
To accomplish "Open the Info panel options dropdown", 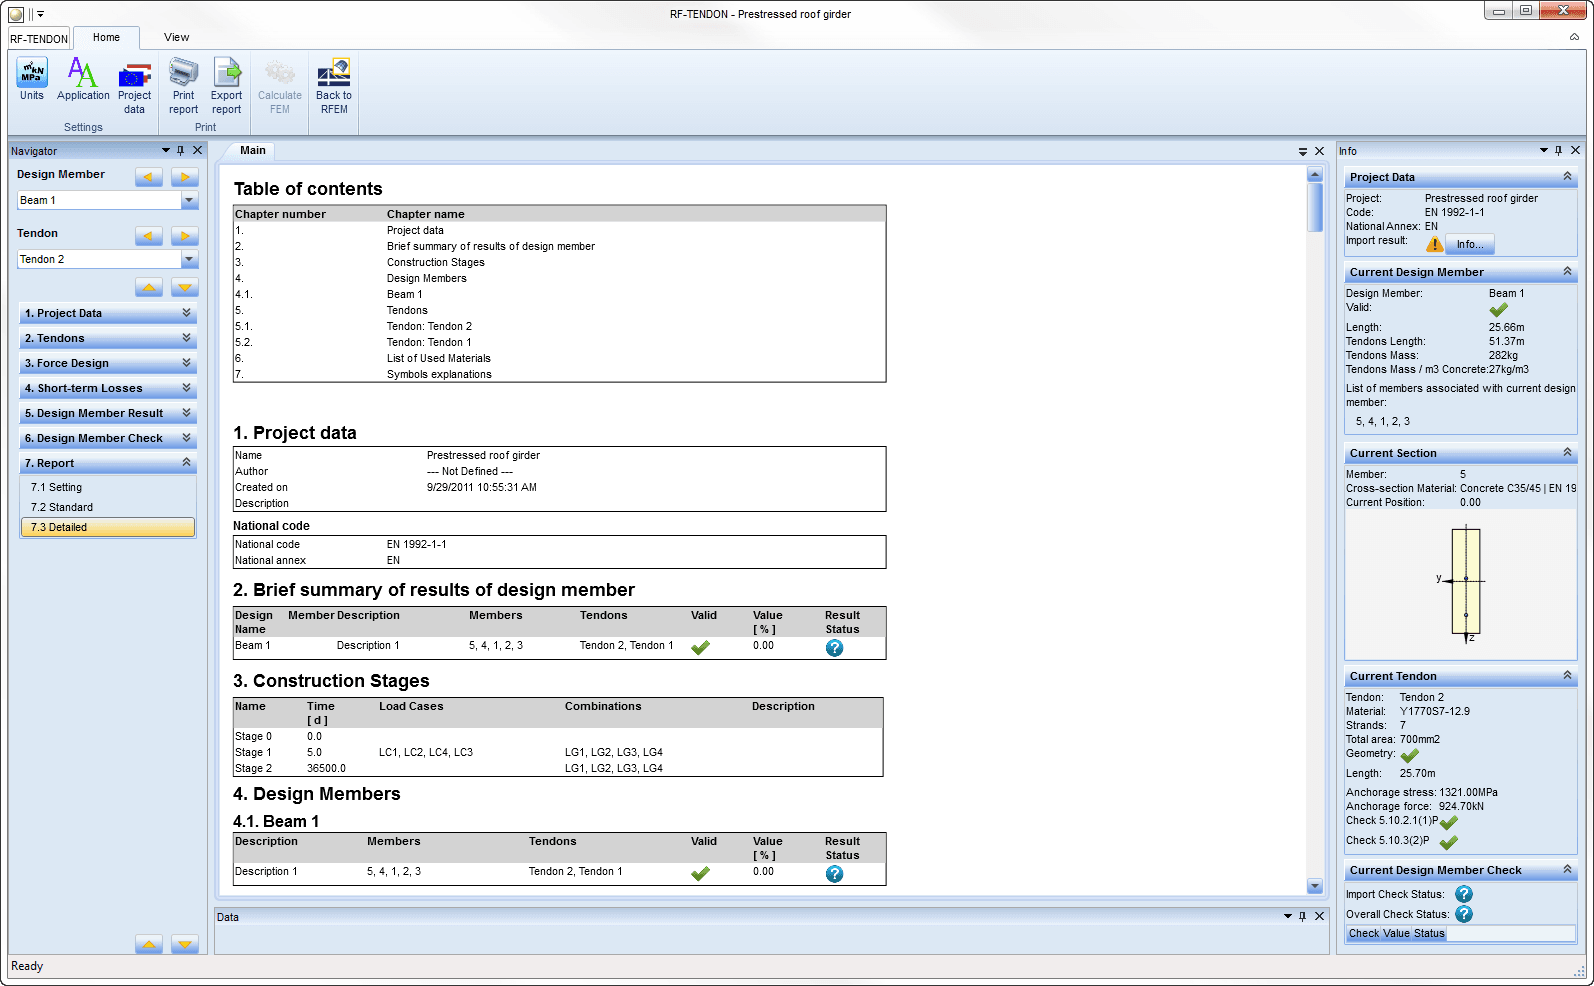I will tap(1543, 150).
